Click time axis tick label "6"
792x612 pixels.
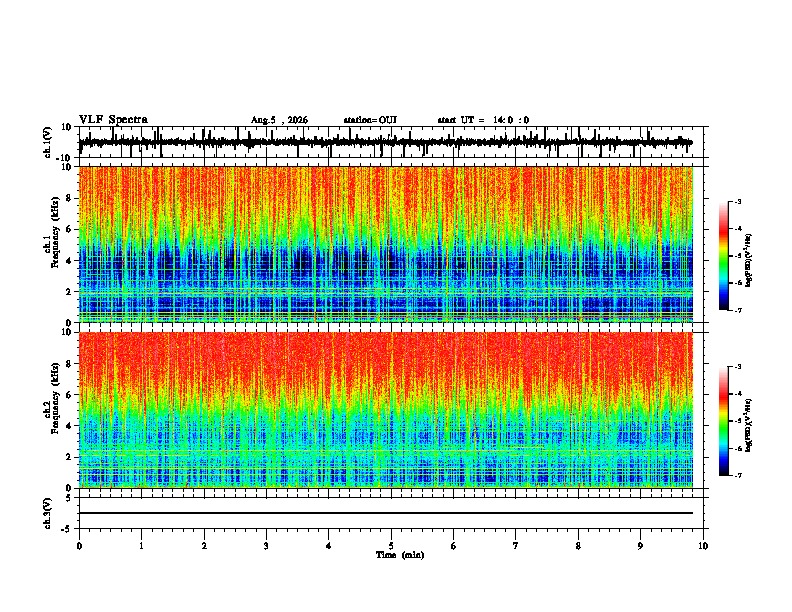[x=453, y=546]
